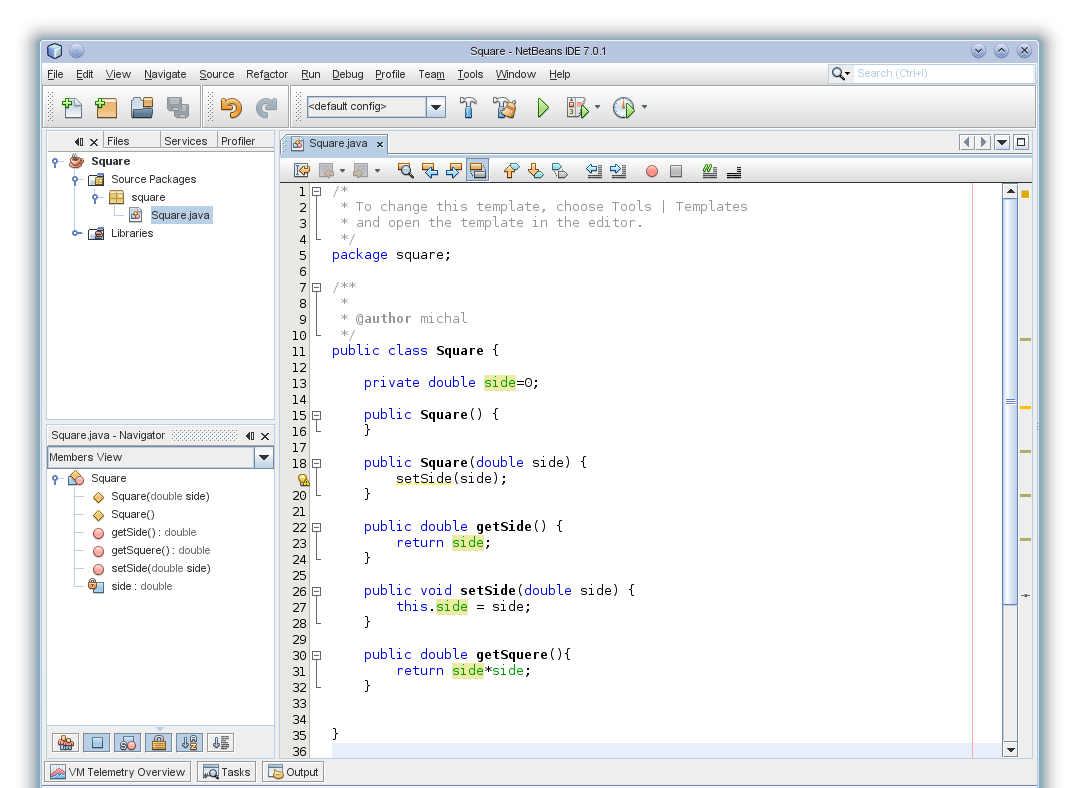Open the Tasks panel
This screenshot has width=1078, height=788.
226,771
